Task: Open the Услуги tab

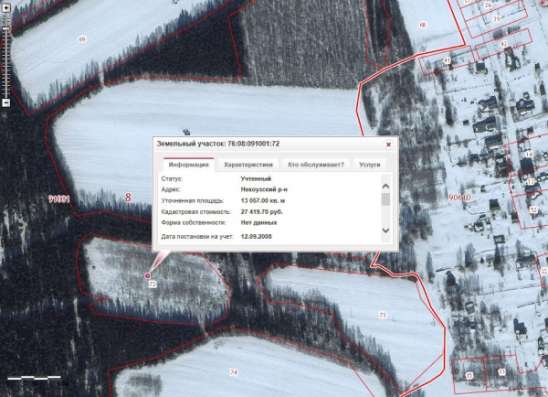Action: [369, 165]
